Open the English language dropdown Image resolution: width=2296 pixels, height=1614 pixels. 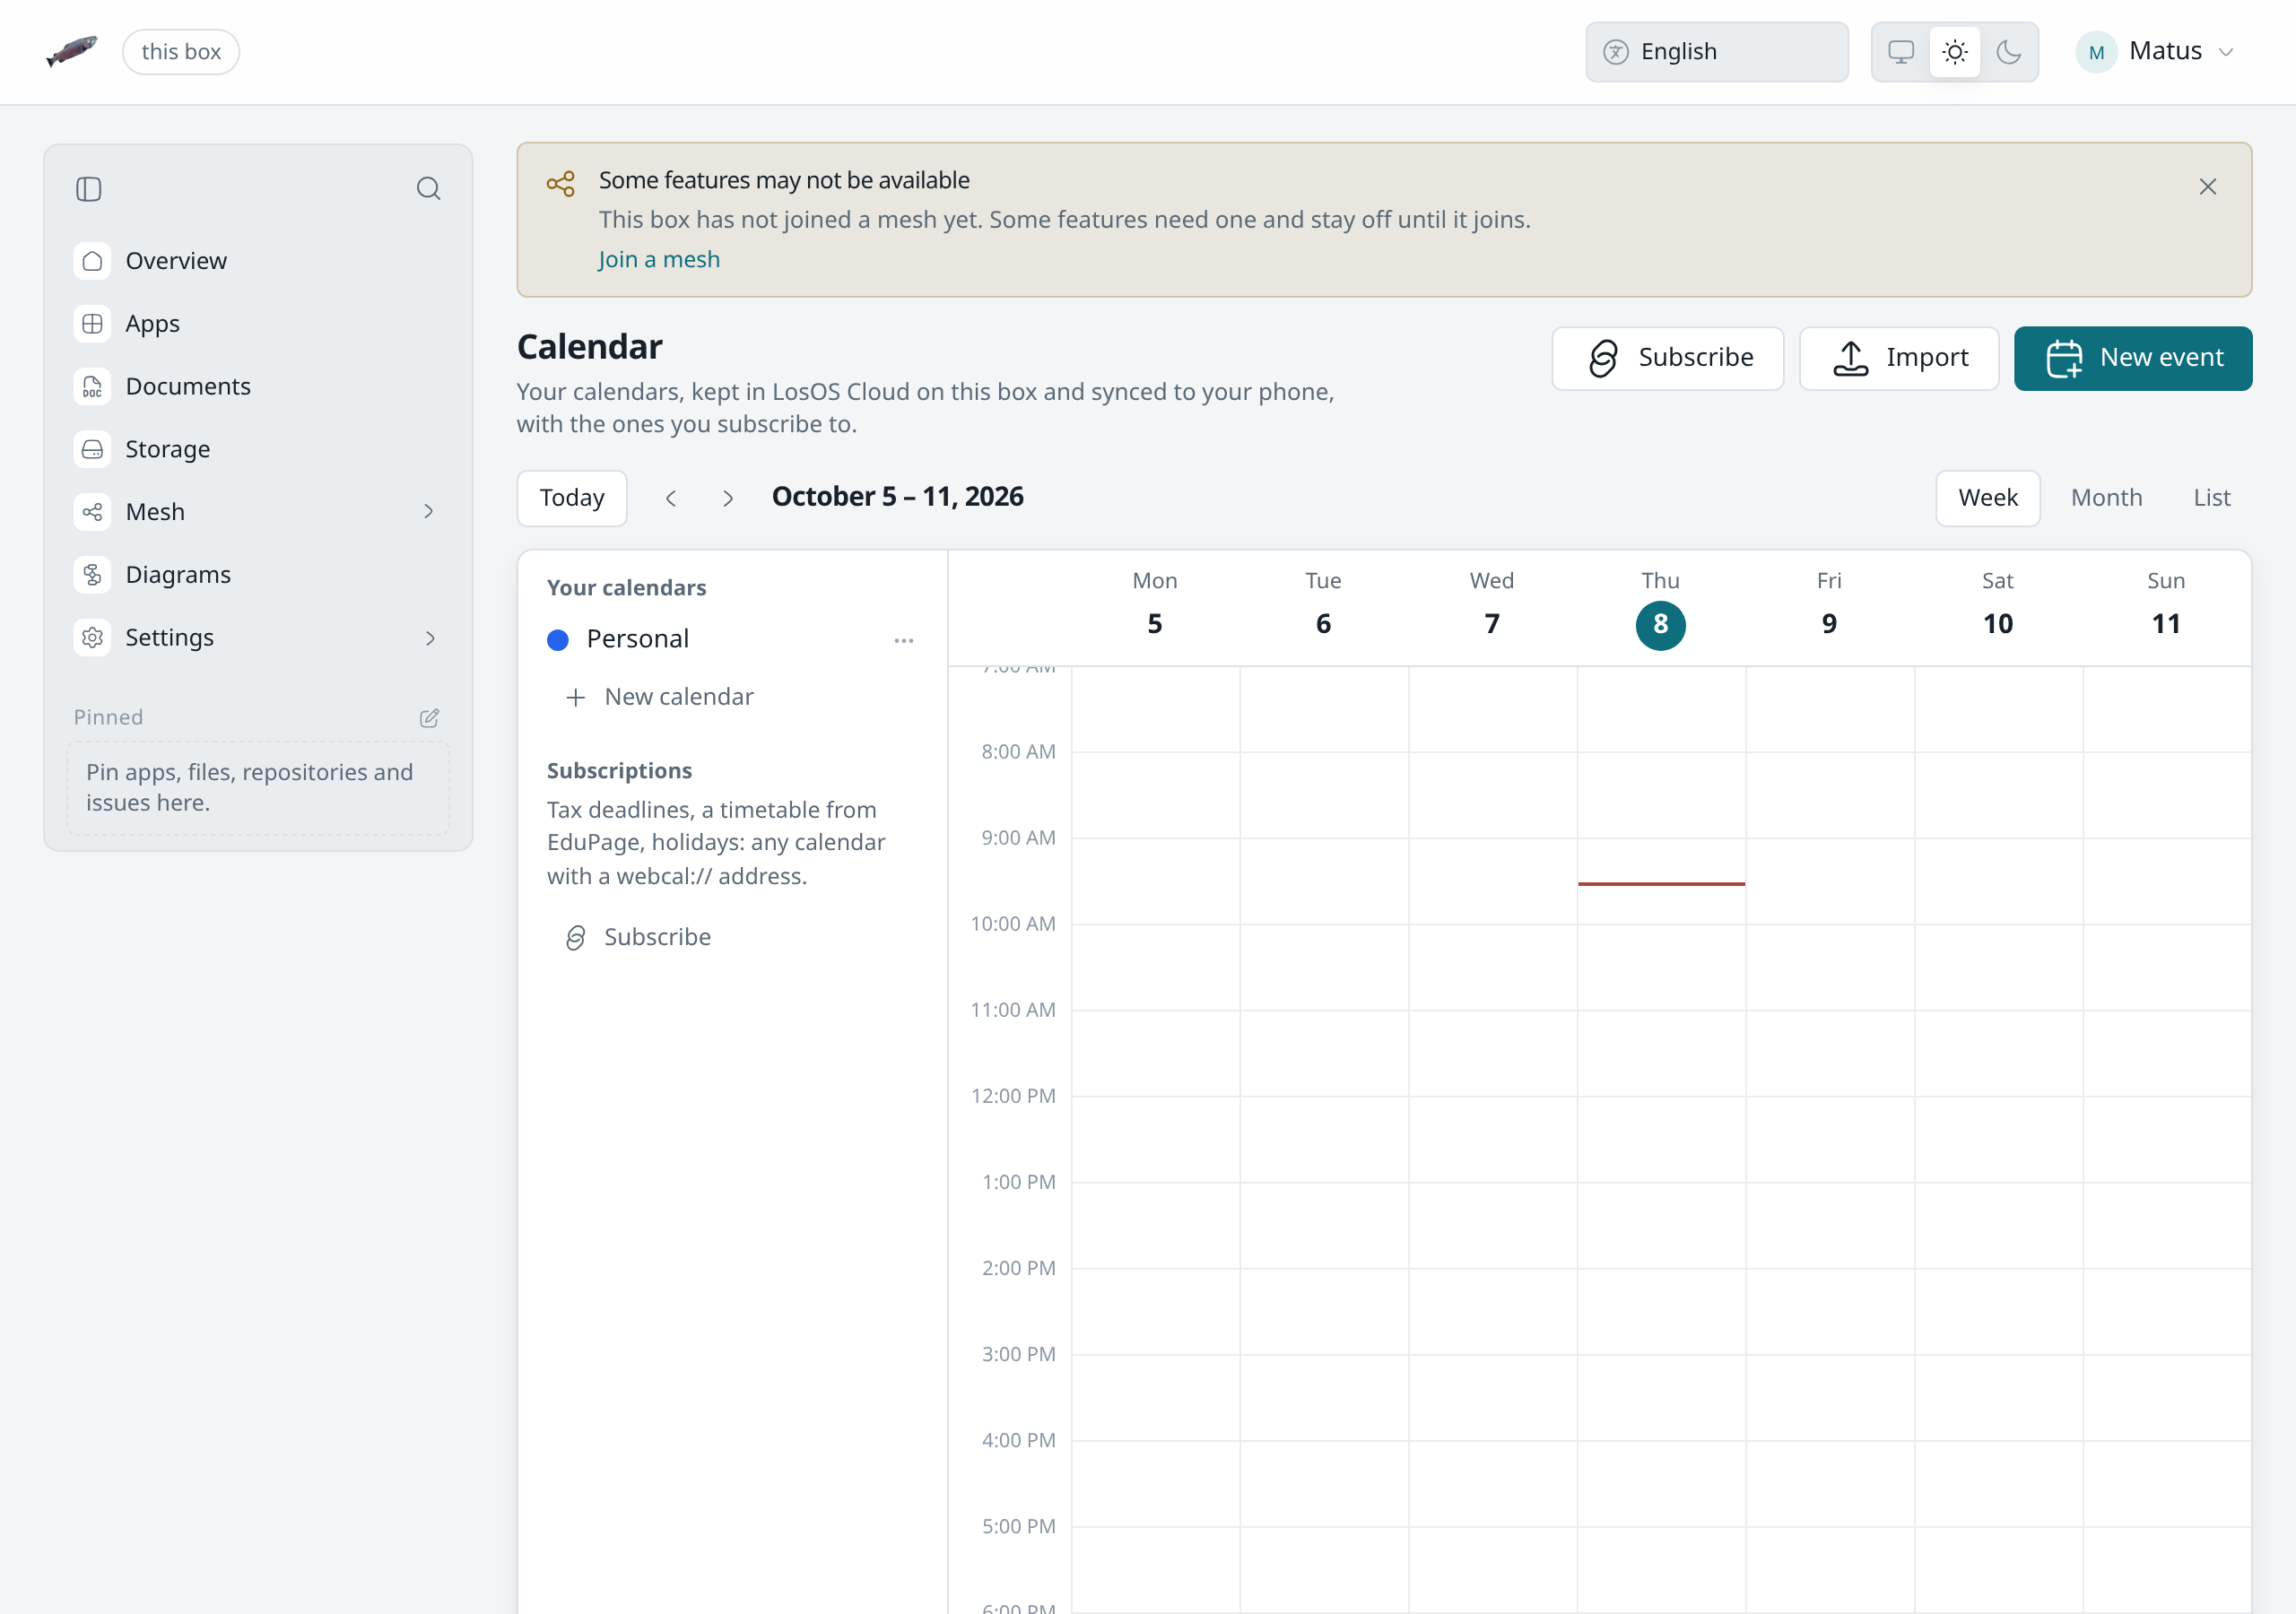coord(1716,52)
